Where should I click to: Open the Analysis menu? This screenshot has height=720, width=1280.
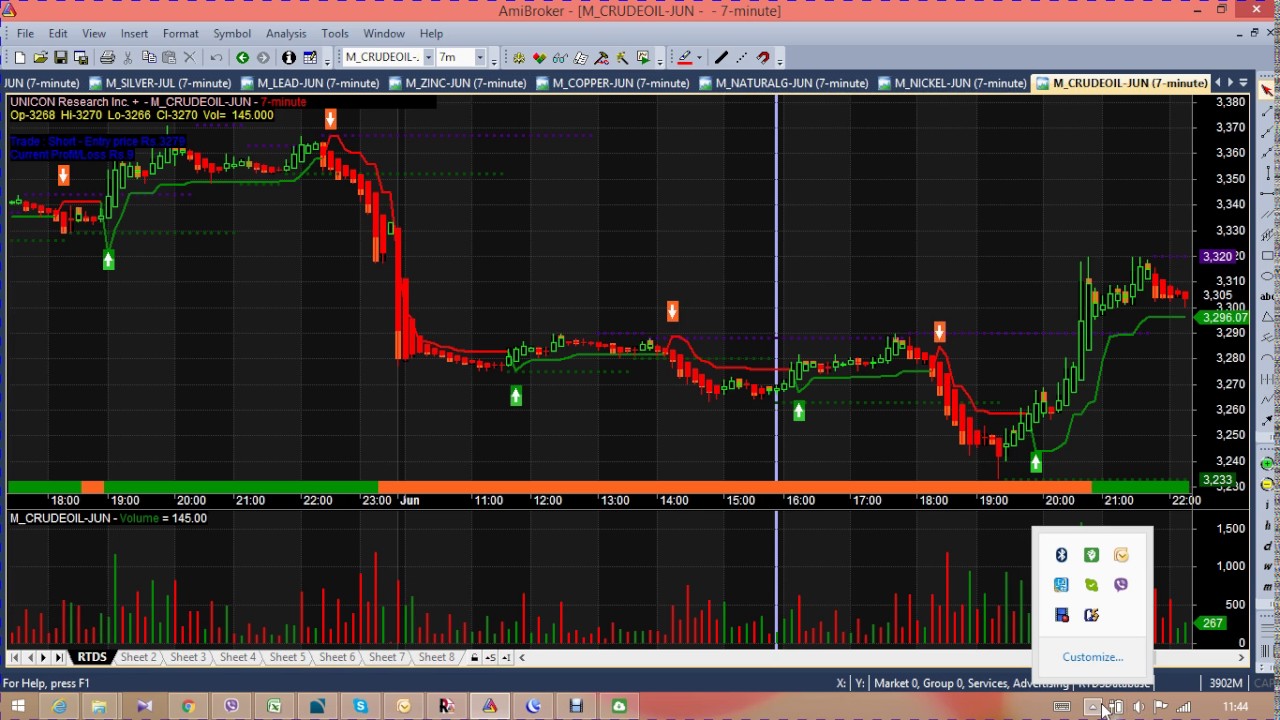coord(286,33)
